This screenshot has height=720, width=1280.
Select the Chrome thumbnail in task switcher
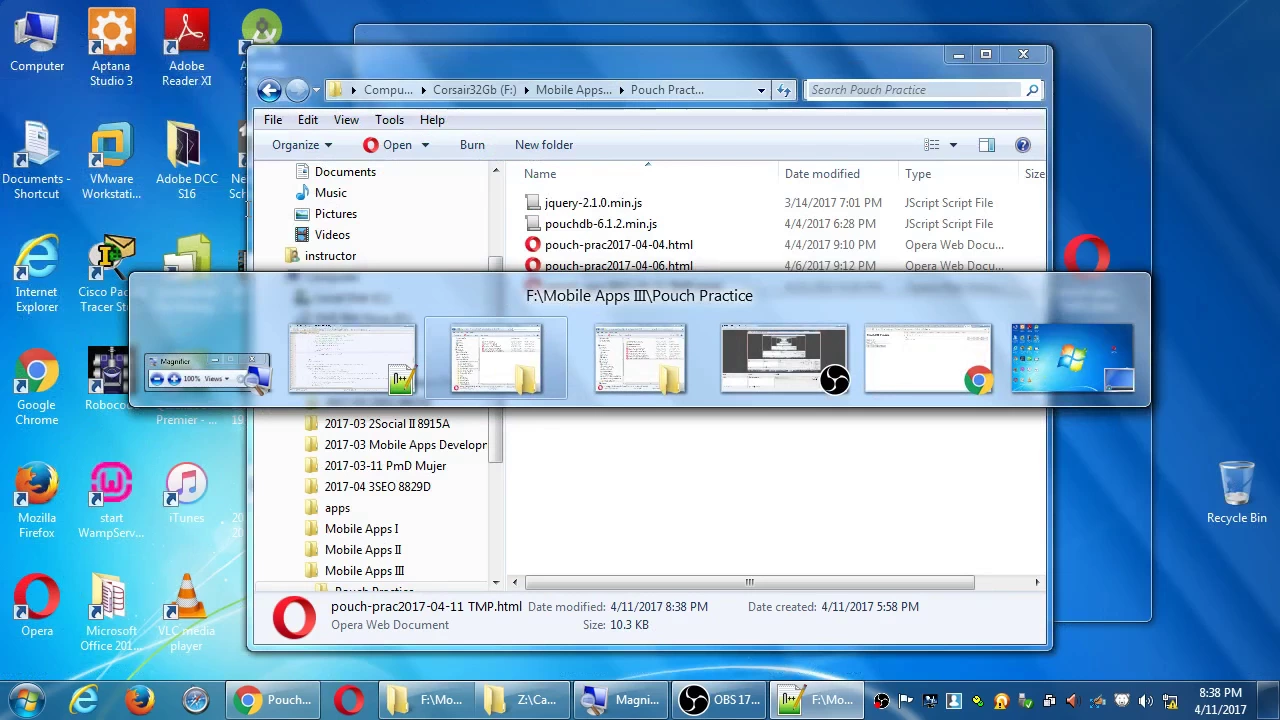(928, 358)
